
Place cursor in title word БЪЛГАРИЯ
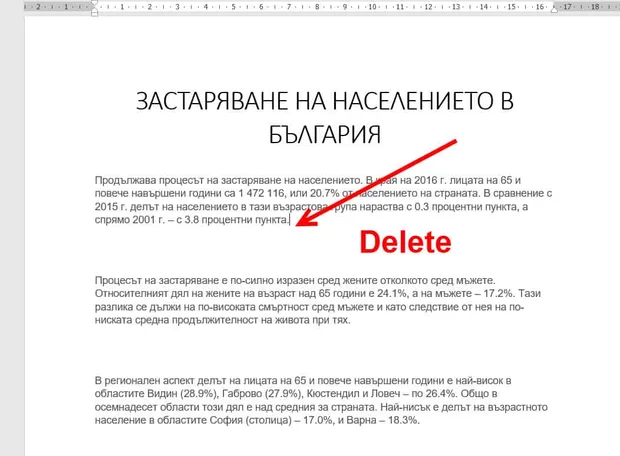[325, 134]
